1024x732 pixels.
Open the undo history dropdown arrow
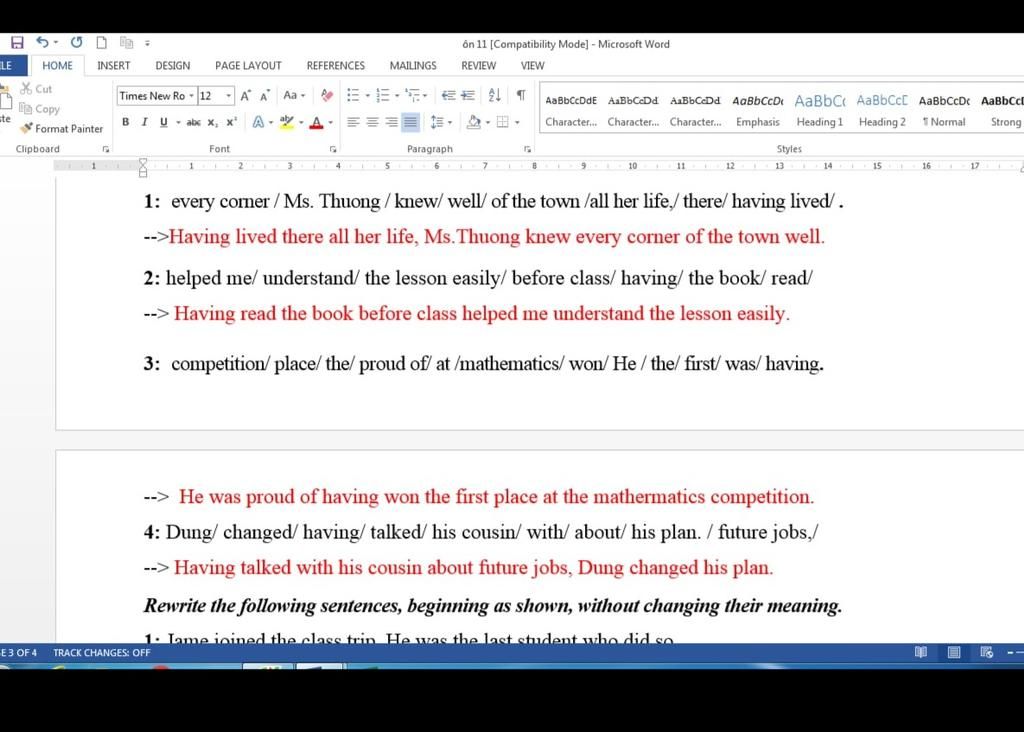click(56, 42)
